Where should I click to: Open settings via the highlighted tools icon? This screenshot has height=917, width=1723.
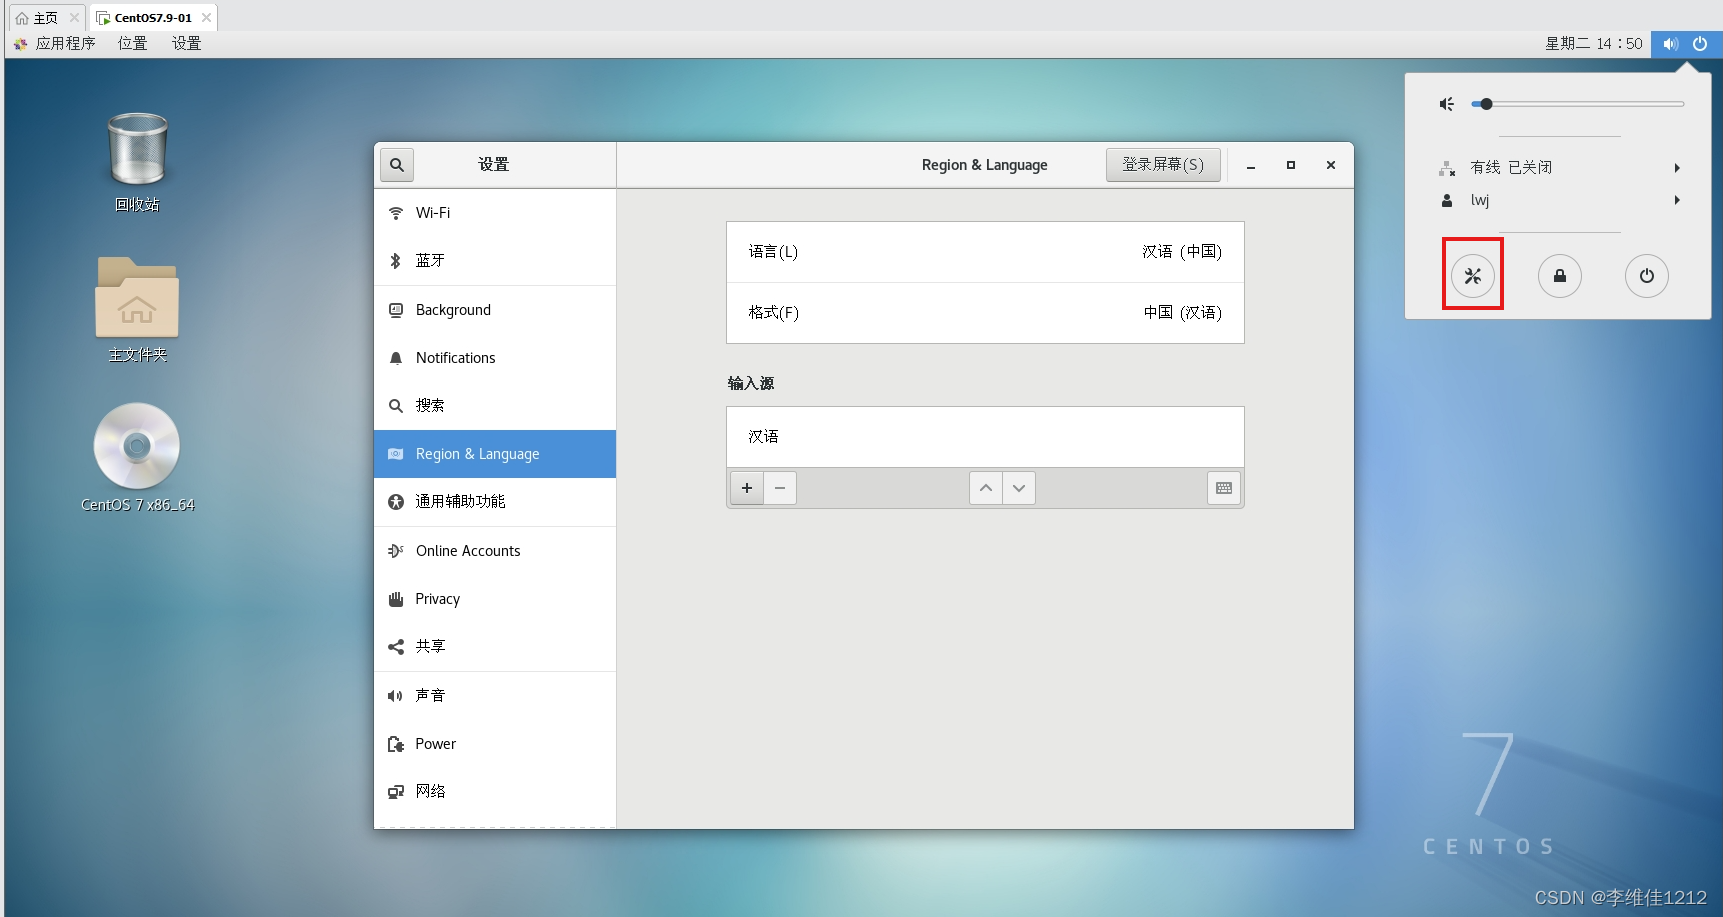[1472, 276]
